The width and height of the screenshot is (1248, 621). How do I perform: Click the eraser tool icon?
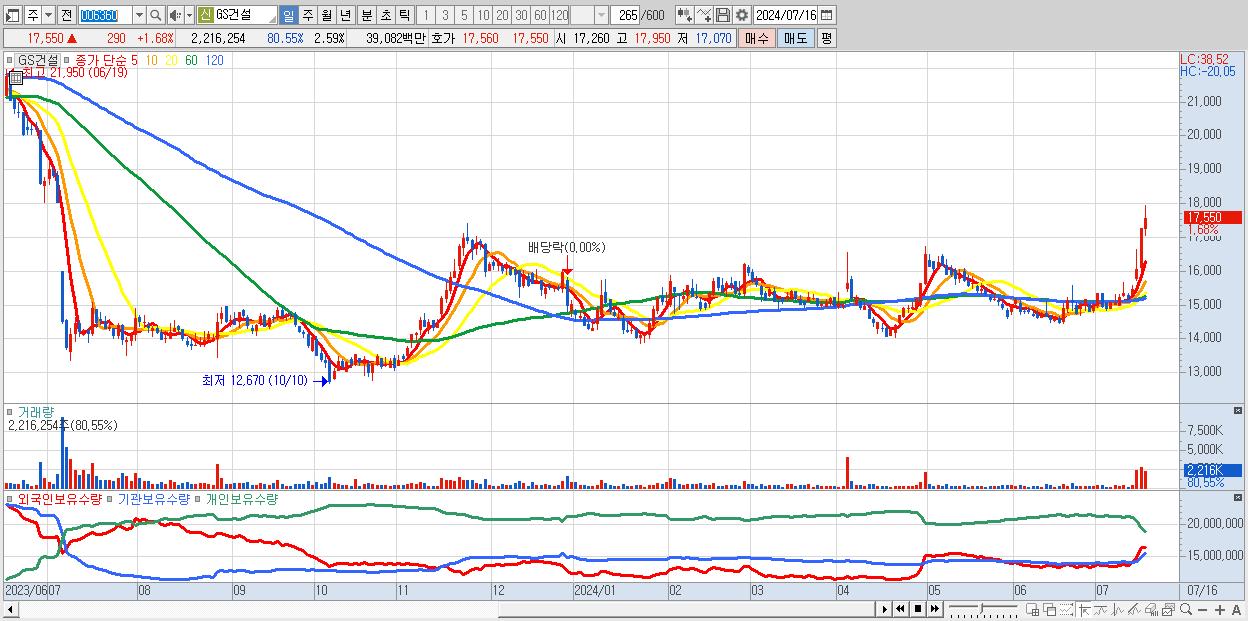1151,609
